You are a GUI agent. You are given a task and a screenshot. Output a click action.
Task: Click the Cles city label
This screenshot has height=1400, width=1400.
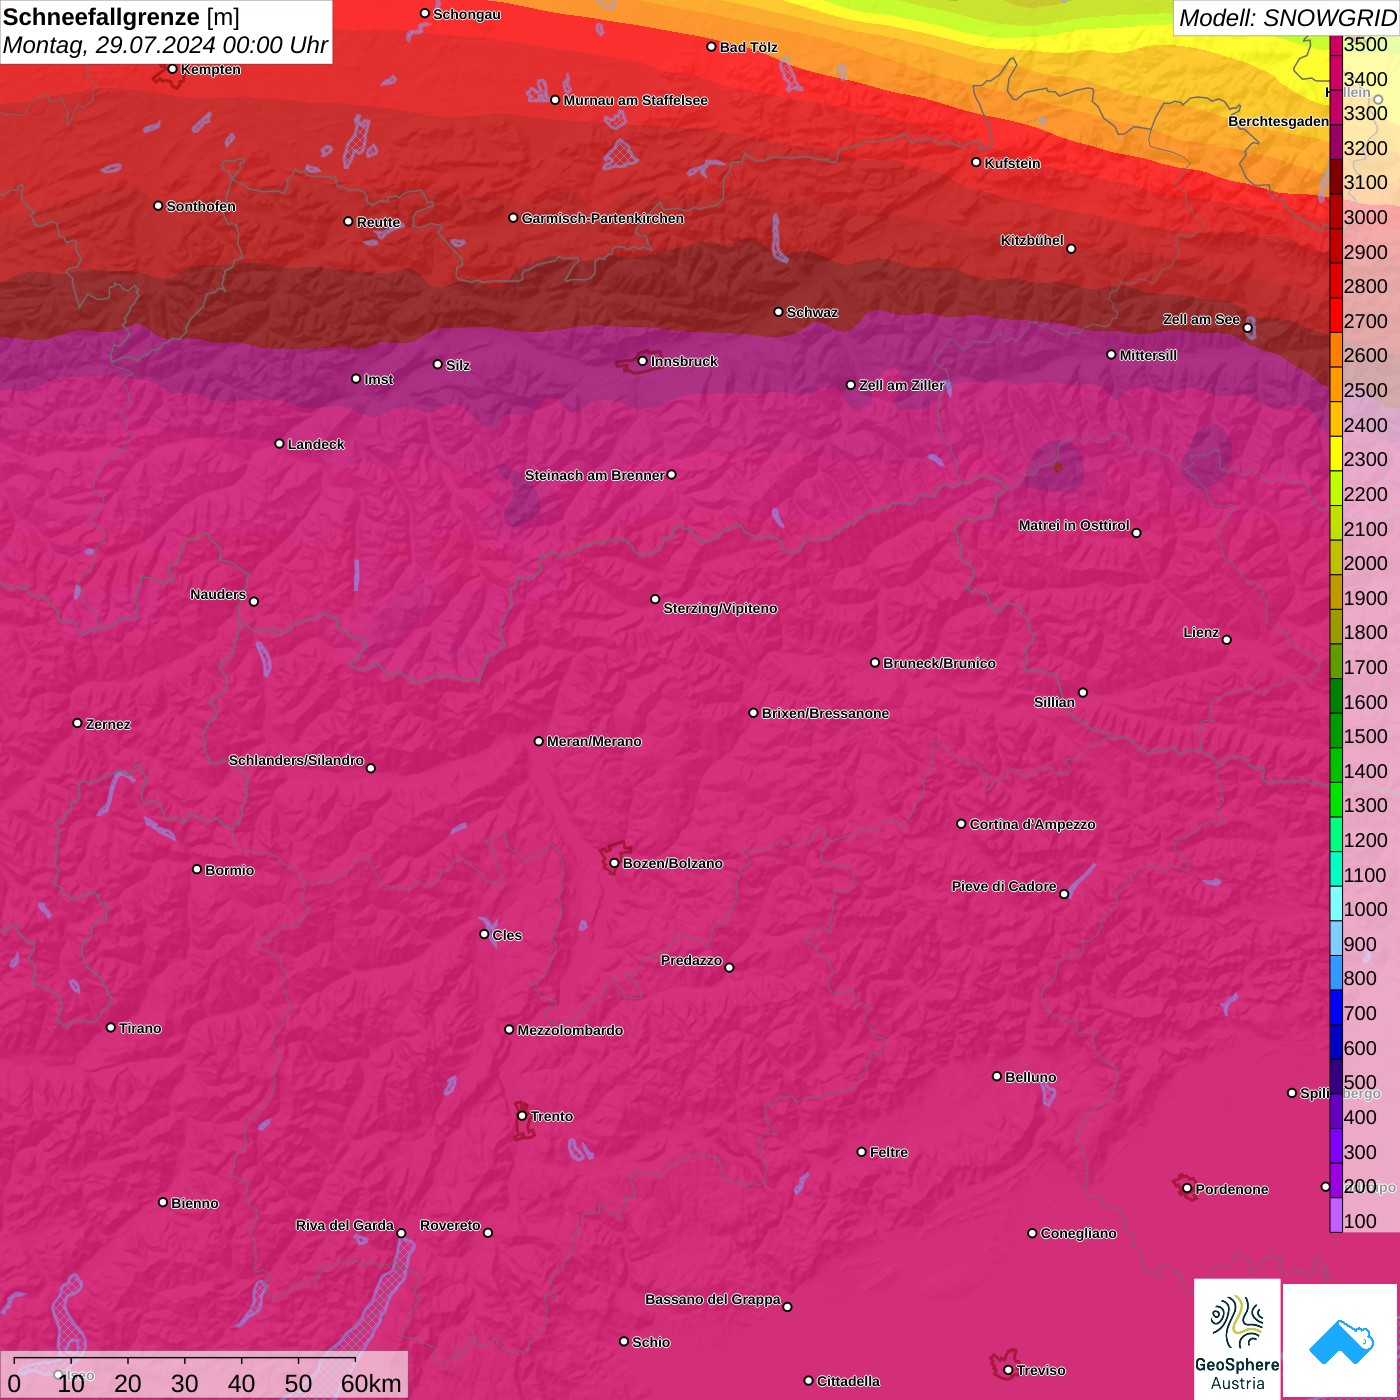click(x=507, y=935)
